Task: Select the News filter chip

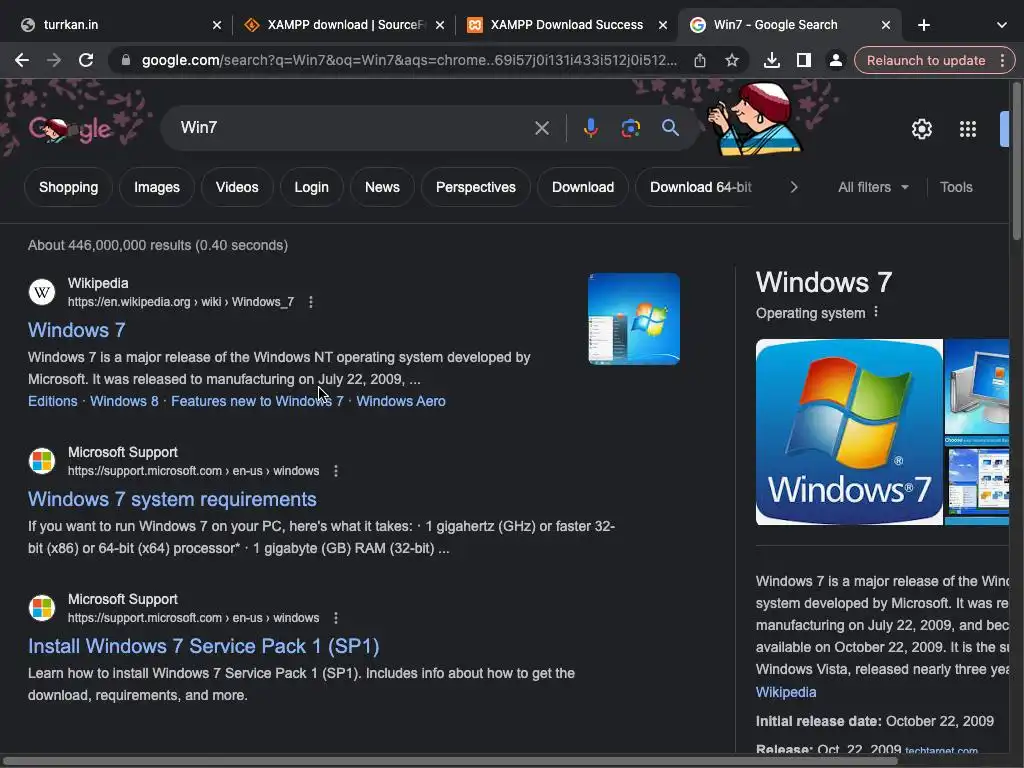Action: coord(382,187)
